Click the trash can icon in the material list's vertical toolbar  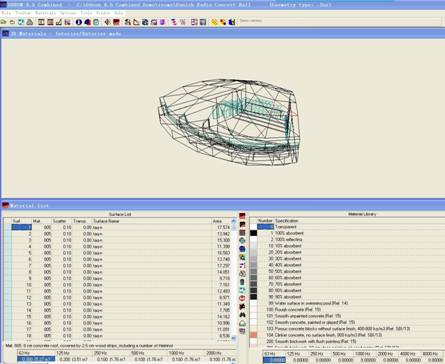[x=242, y=282]
